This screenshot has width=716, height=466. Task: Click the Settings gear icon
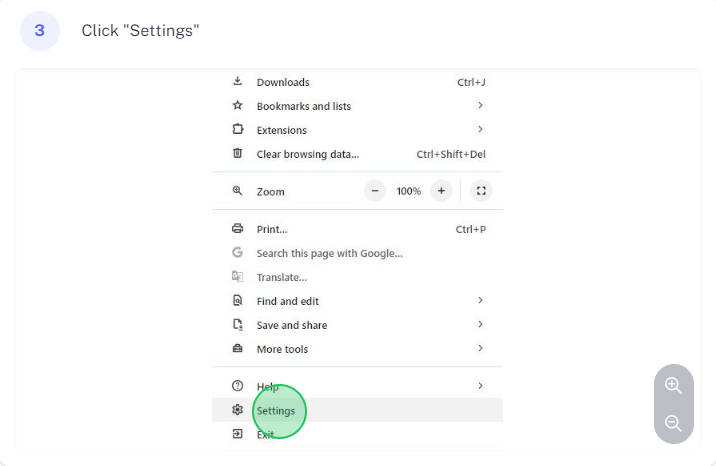tap(237, 410)
